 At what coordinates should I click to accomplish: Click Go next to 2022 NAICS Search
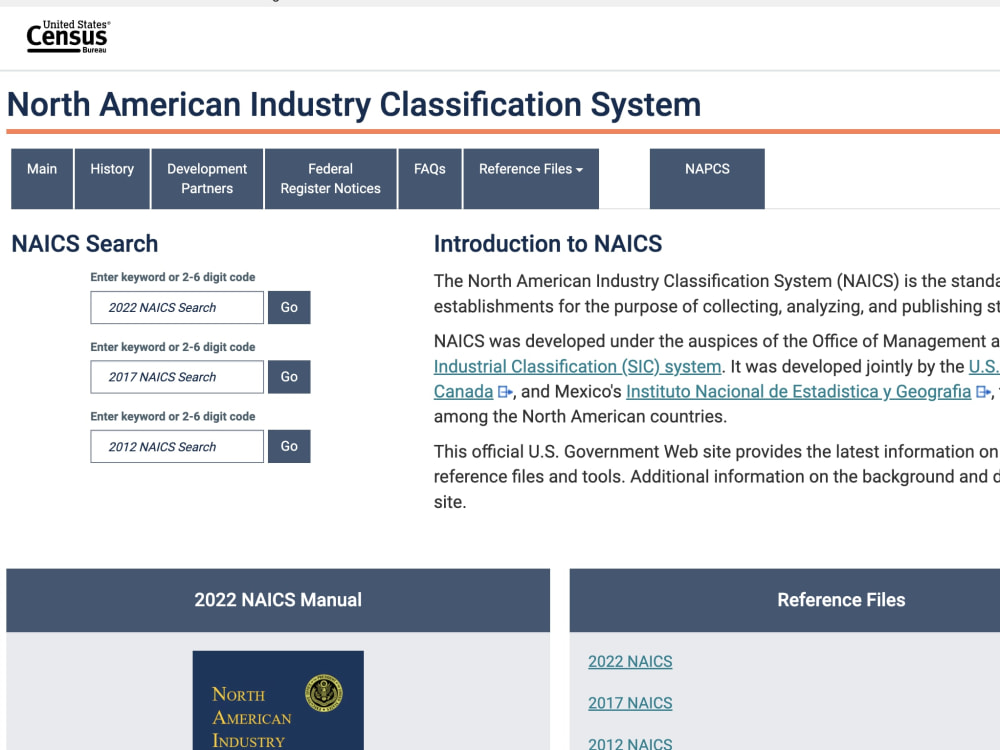(289, 307)
